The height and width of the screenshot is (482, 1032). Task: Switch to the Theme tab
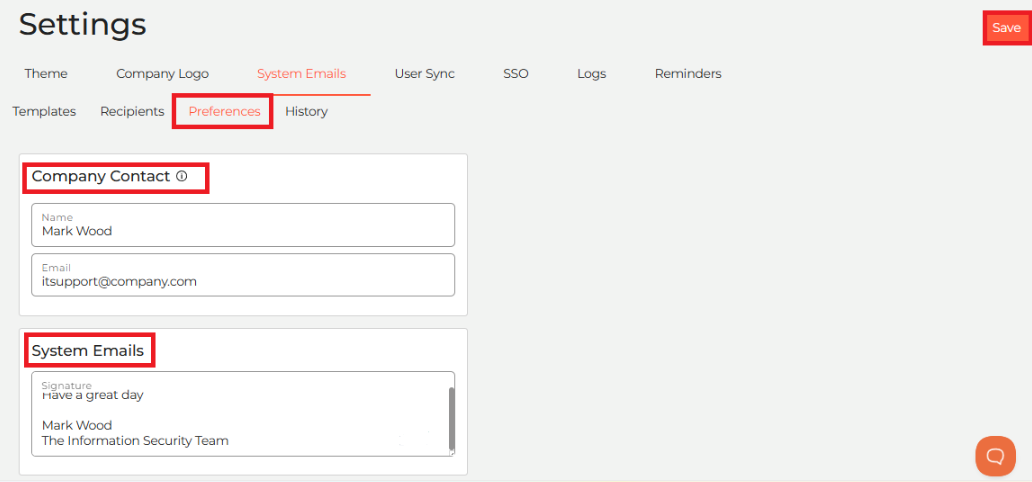46,74
